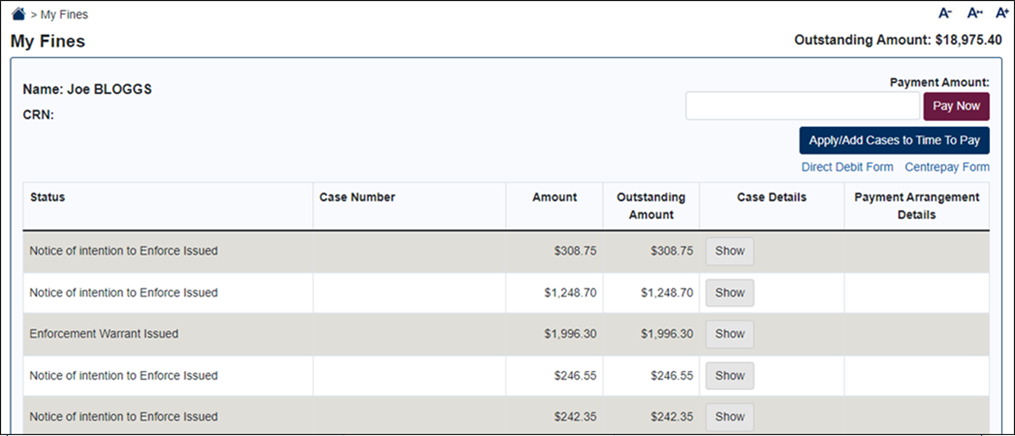Click the Status column header
The height and width of the screenshot is (436, 1015).
[48, 198]
